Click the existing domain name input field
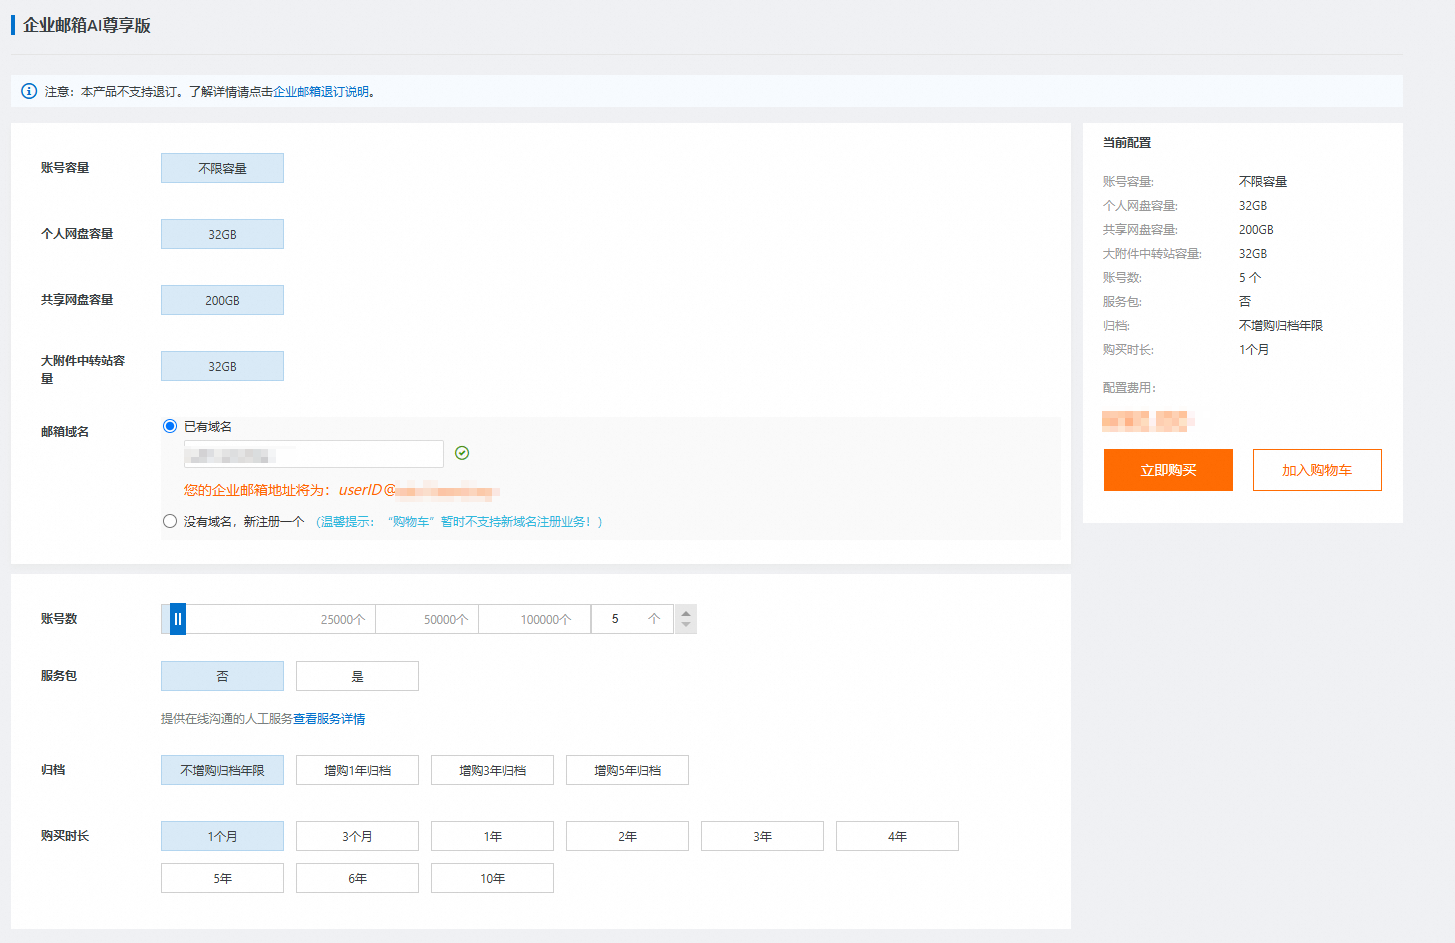Viewport: 1455px width, 943px height. [x=313, y=454]
